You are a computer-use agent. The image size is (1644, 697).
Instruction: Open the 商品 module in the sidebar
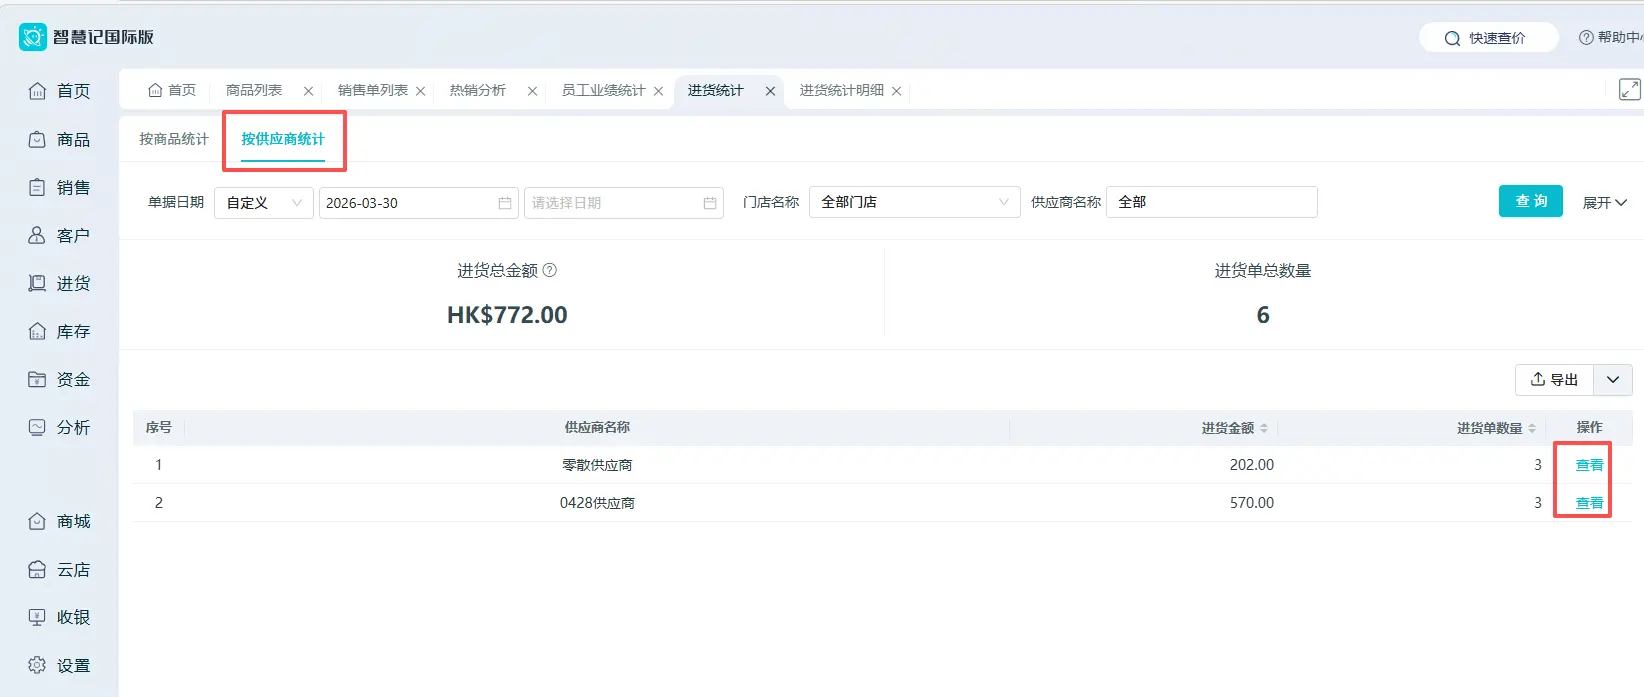tap(59, 139)
